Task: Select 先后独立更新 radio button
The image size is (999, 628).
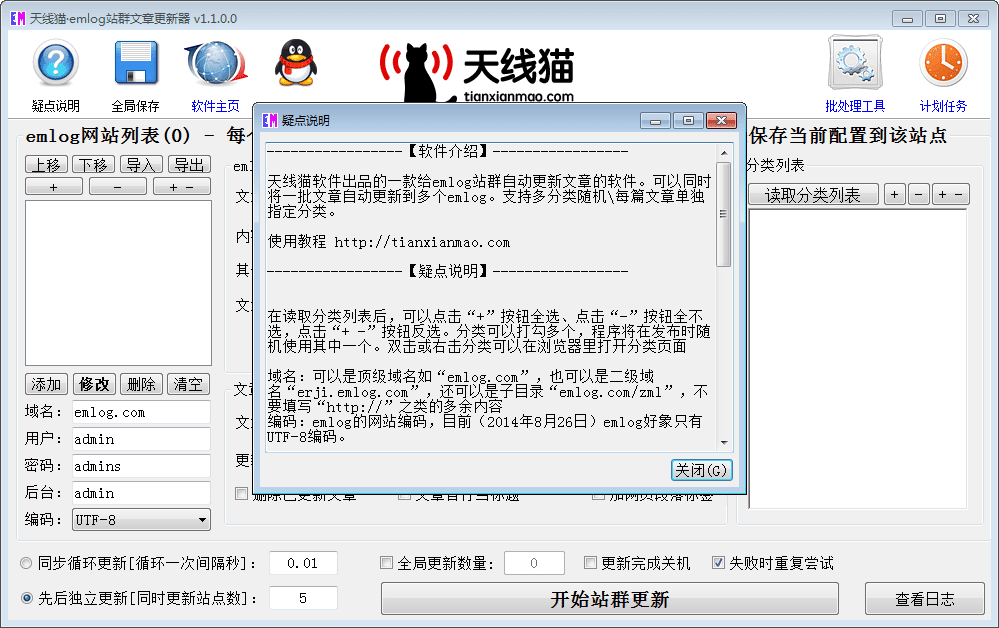Action: click(26, 598)
